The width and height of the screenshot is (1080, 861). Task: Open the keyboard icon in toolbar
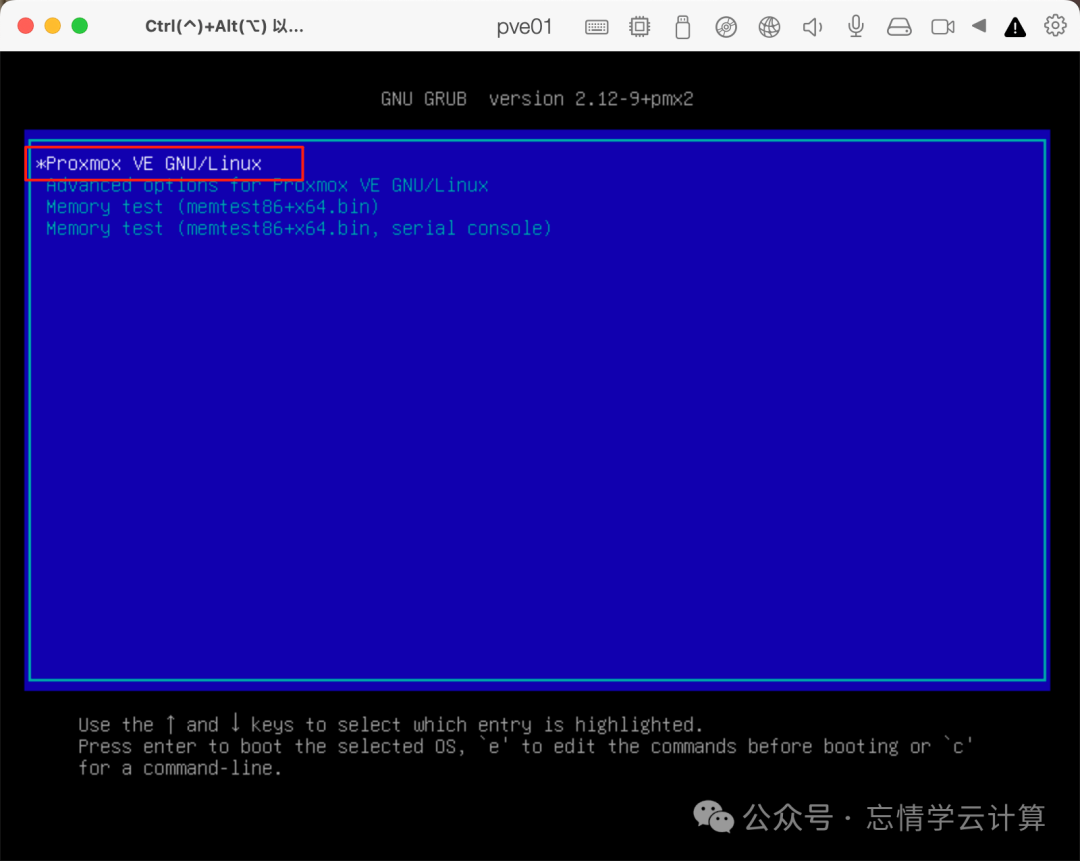596,27
